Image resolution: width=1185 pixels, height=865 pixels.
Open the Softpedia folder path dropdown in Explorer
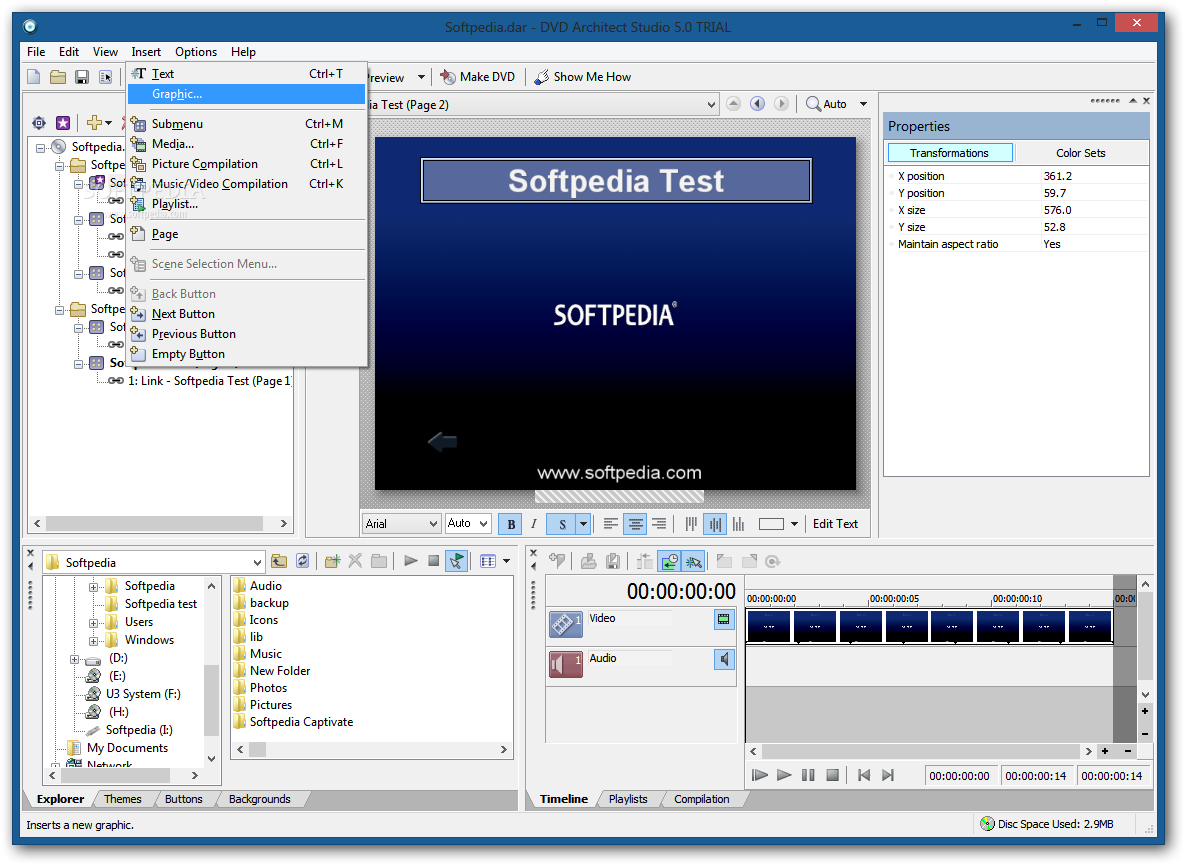pos(258,563)
